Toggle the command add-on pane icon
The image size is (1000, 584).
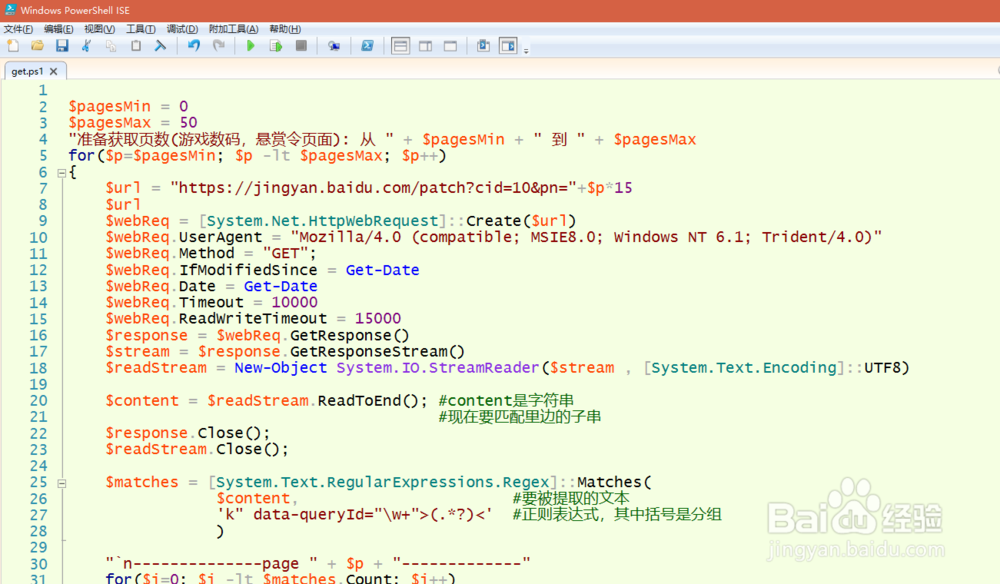(x=508, y=46)
